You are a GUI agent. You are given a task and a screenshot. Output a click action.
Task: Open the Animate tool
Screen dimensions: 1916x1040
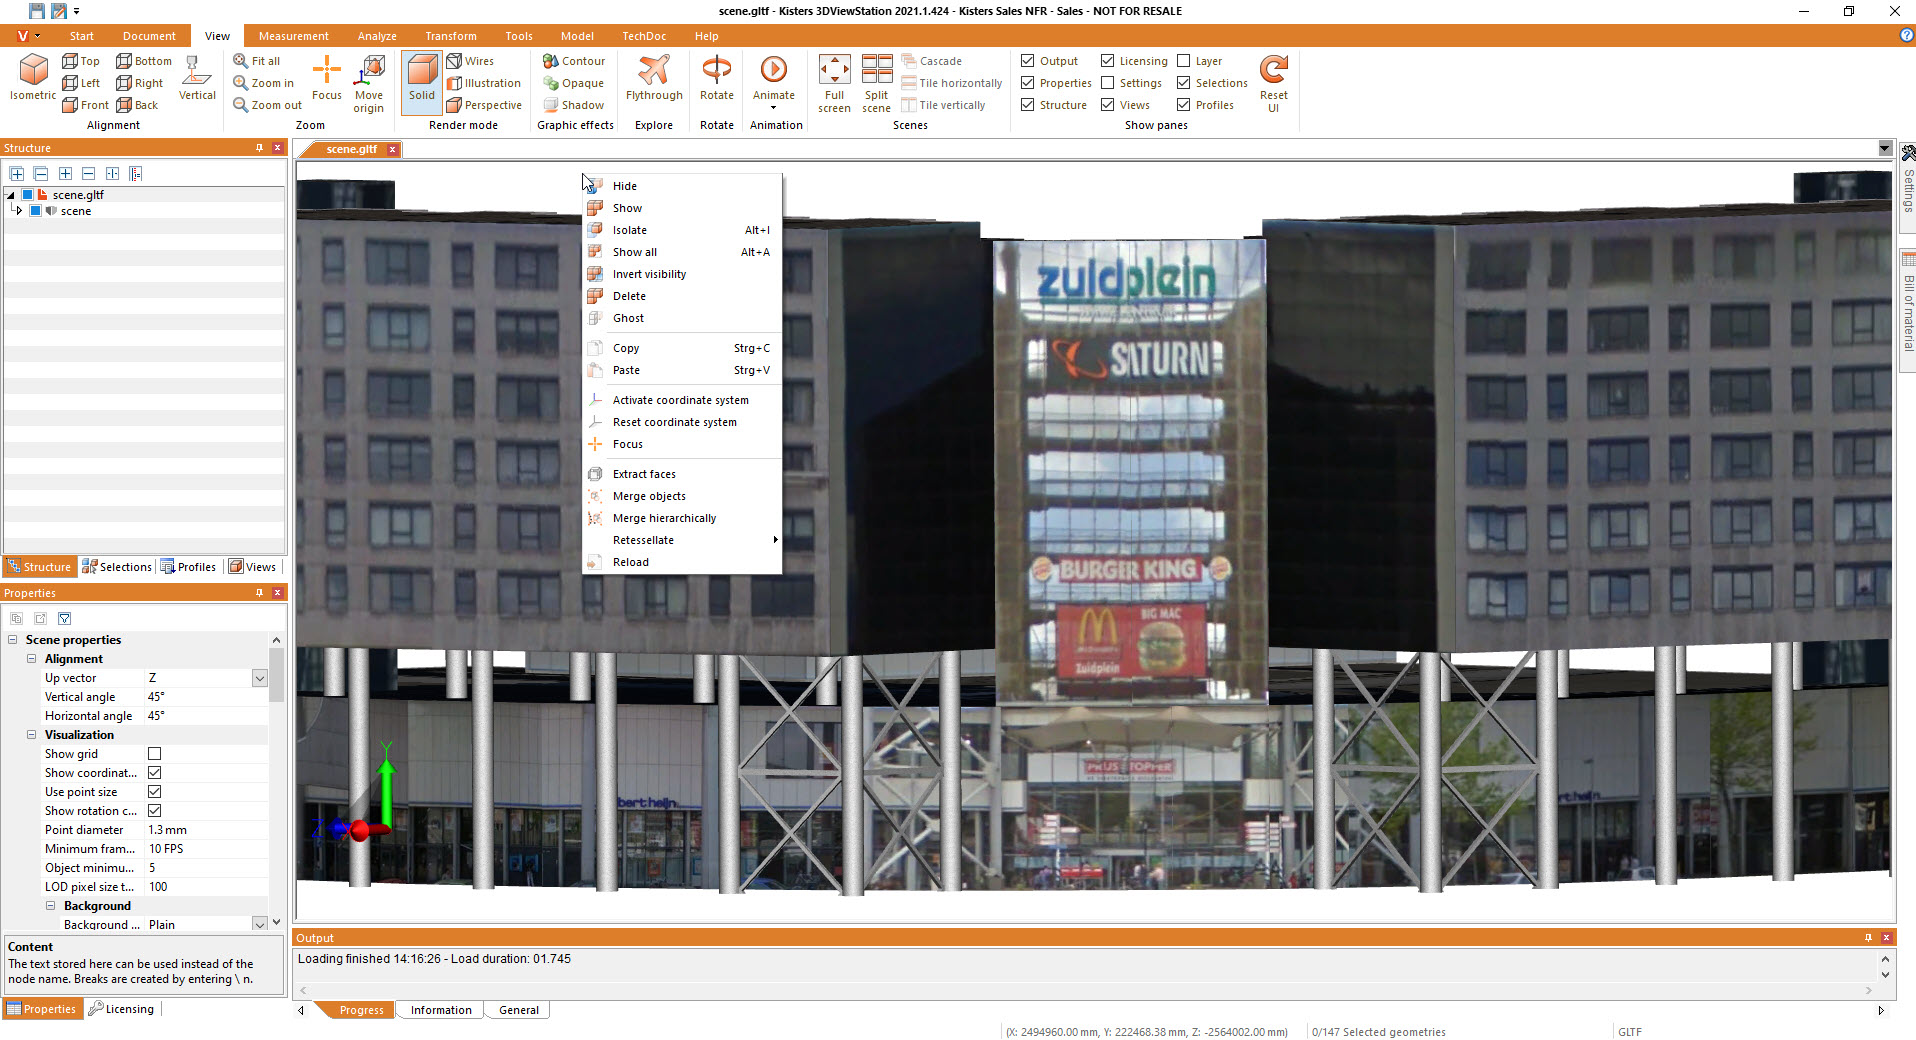774,82
